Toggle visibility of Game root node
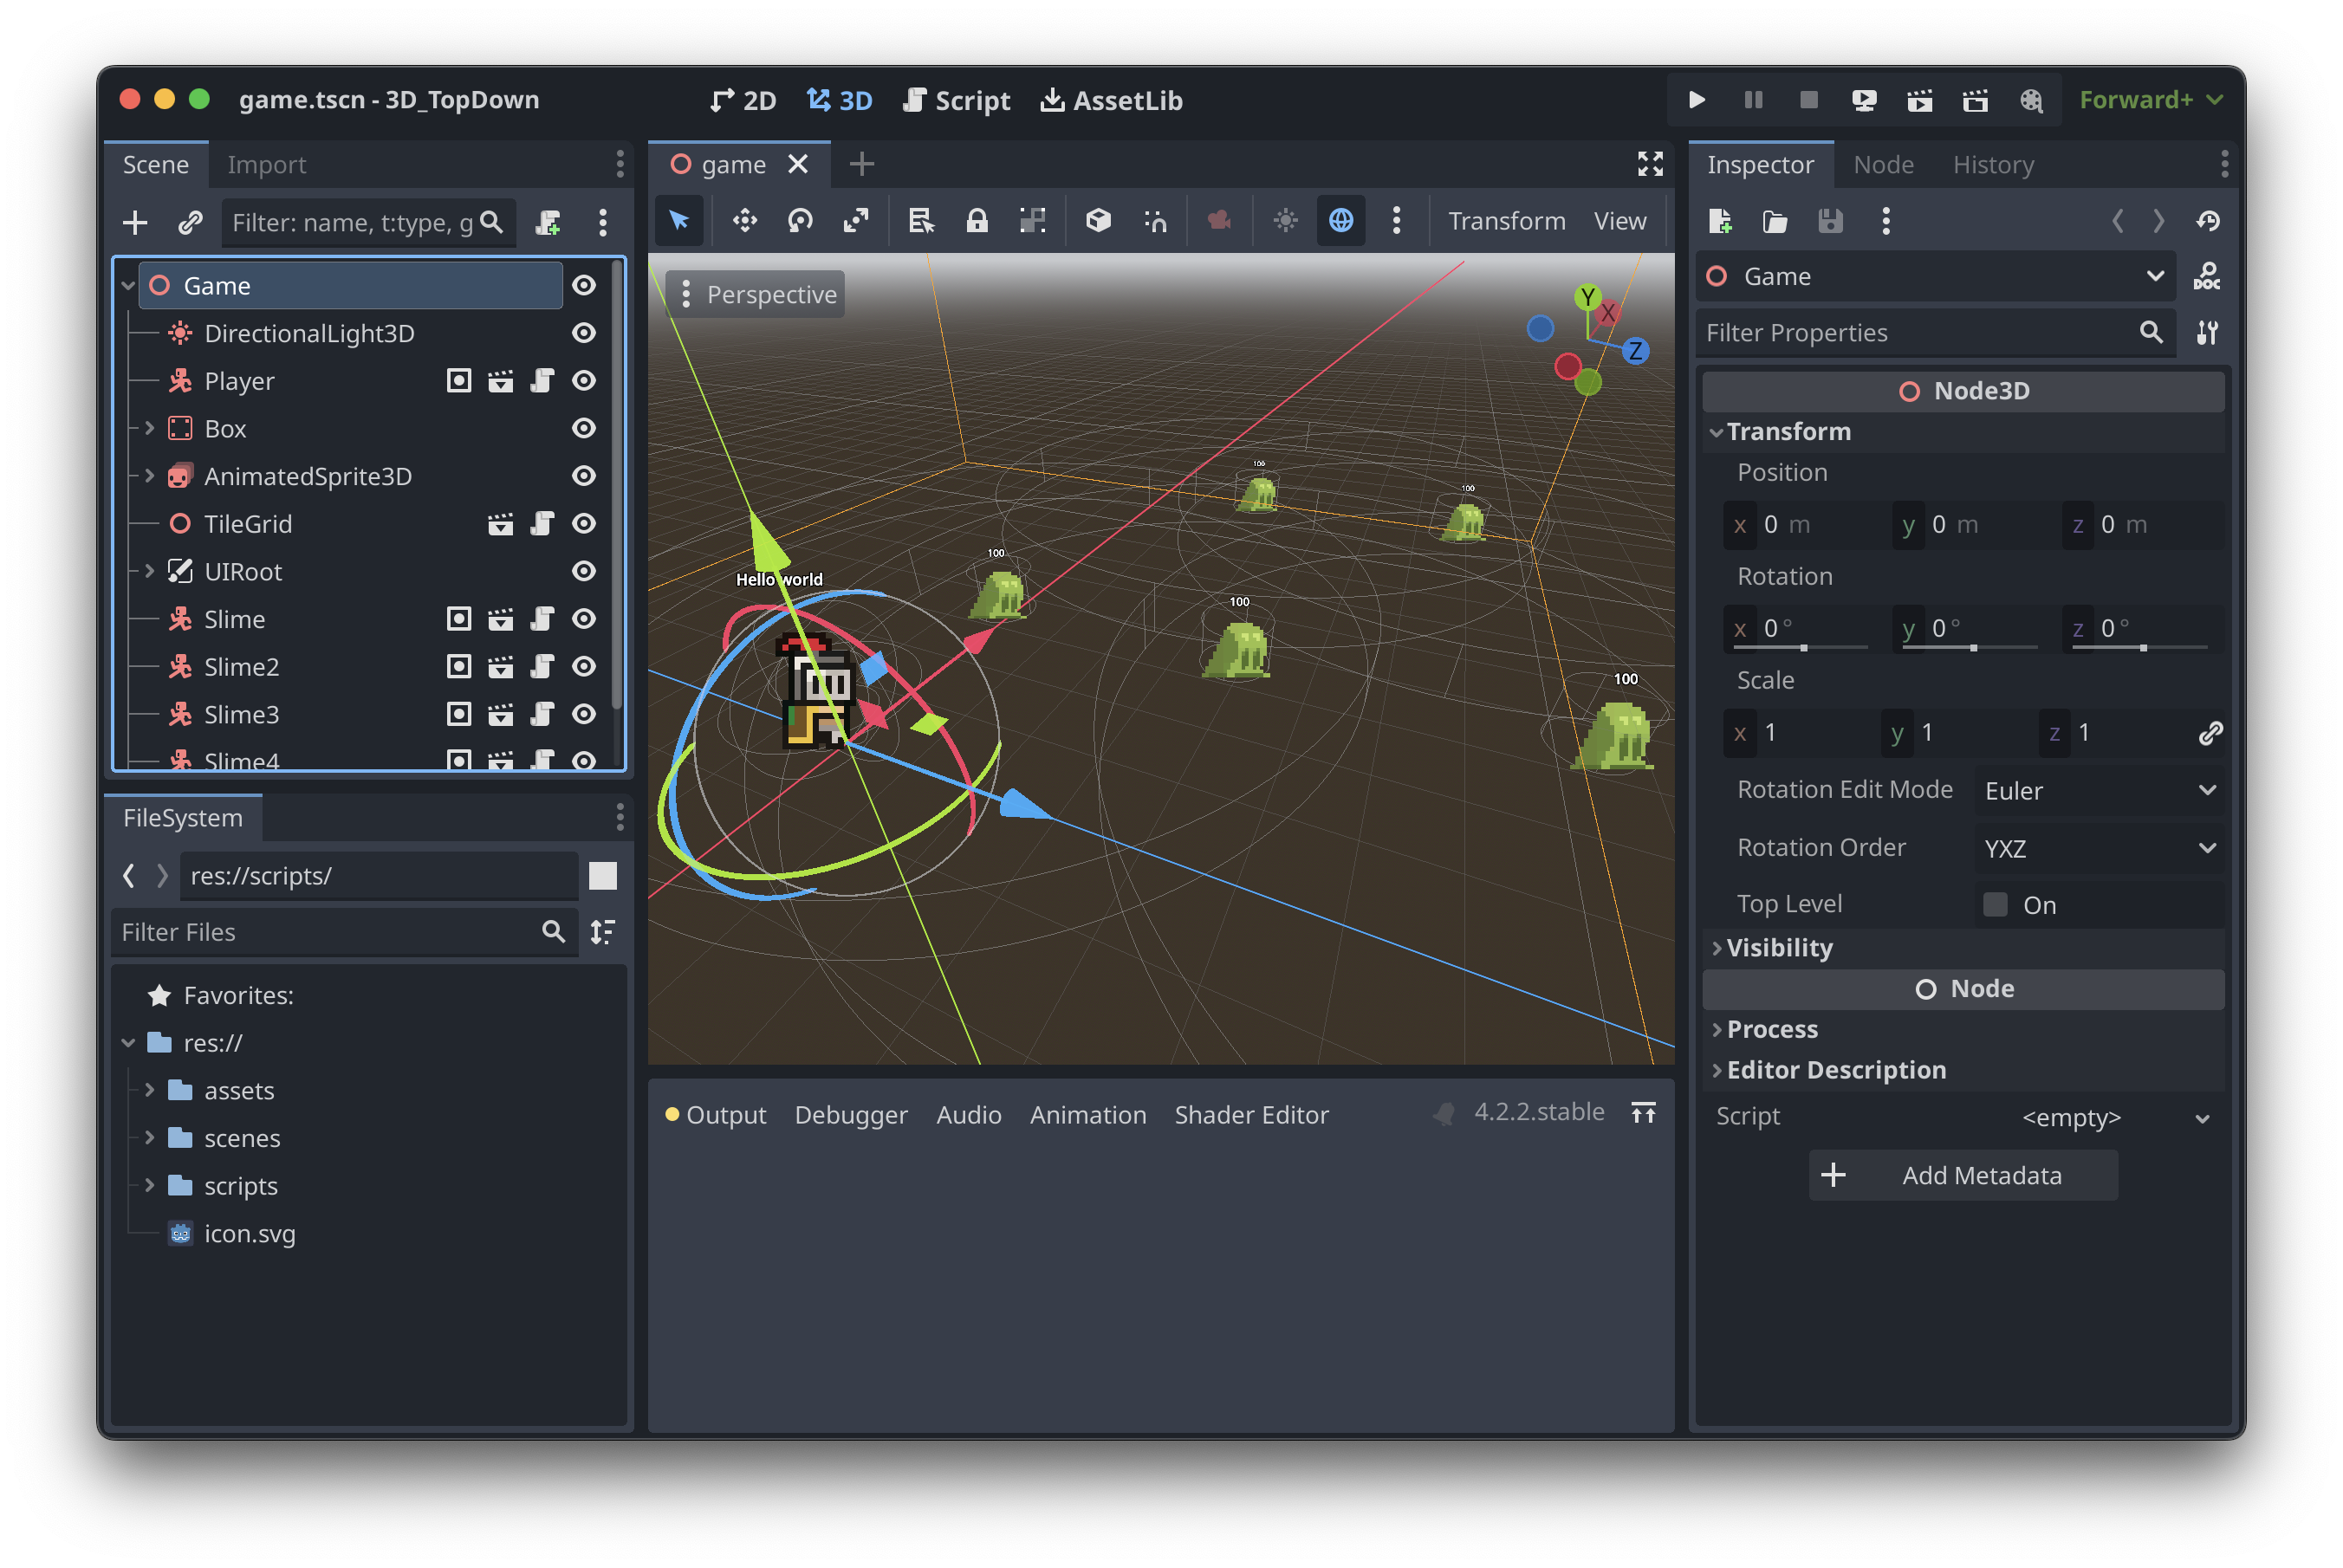Image resolution: width=2343 pixels, height=1568 pixels. (584, 286)
